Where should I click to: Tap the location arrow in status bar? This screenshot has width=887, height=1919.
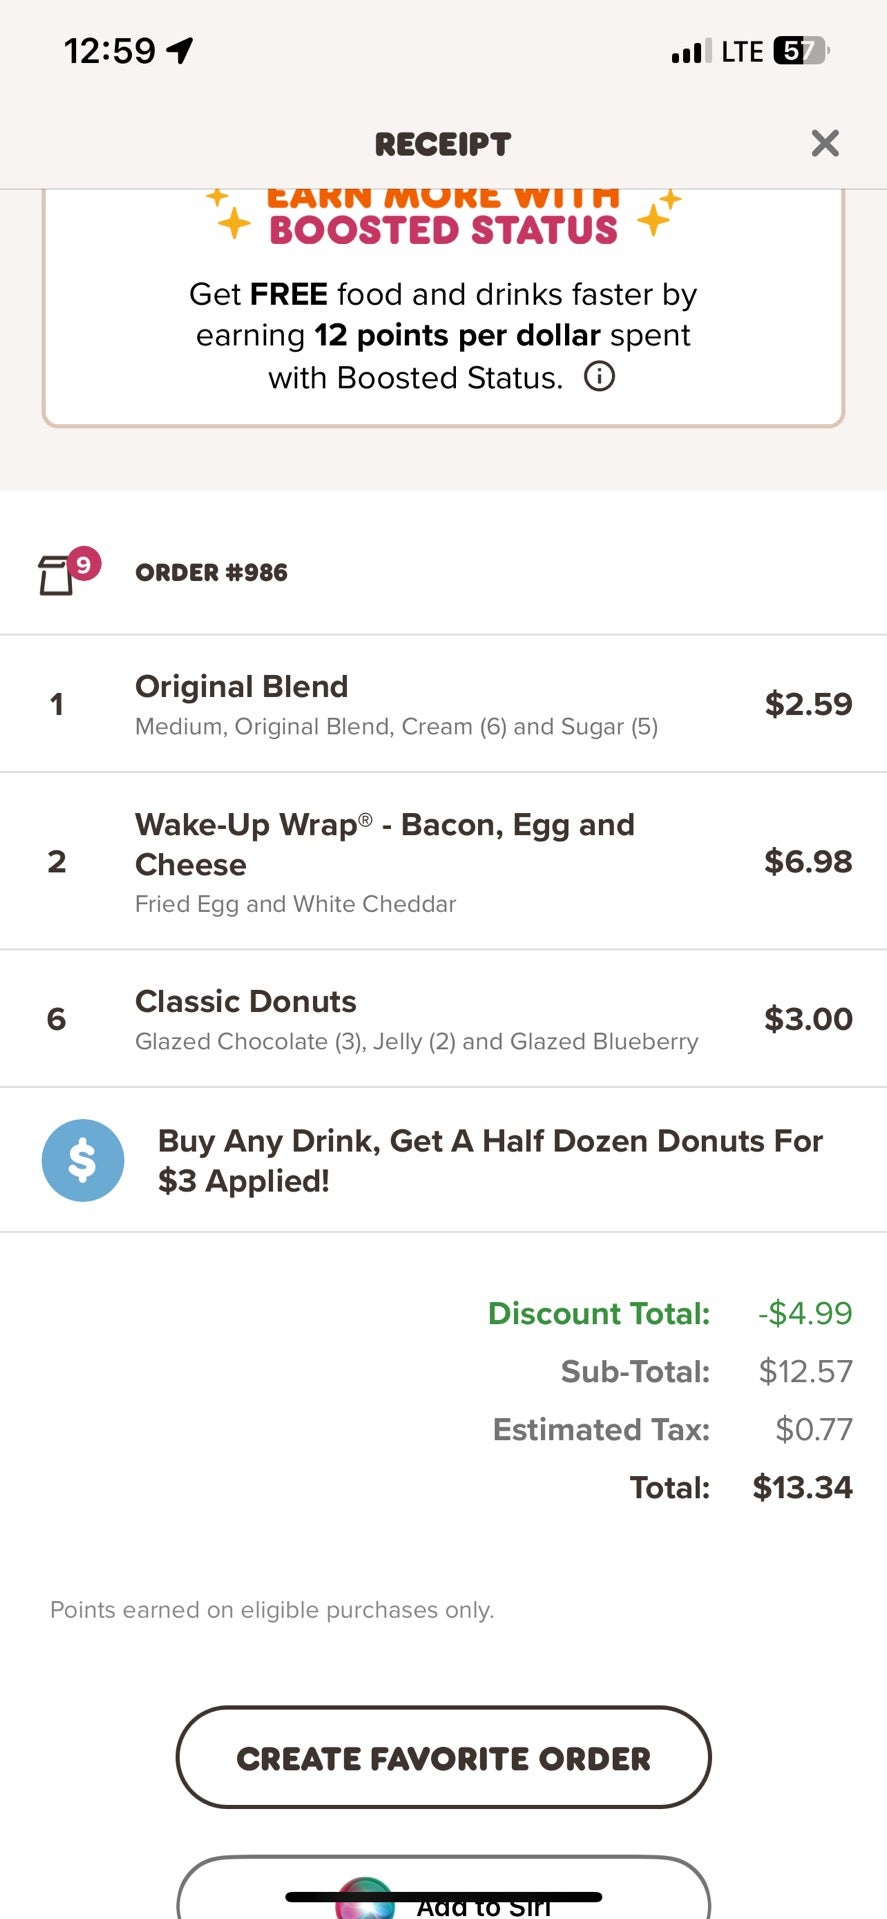click(180, 50)
